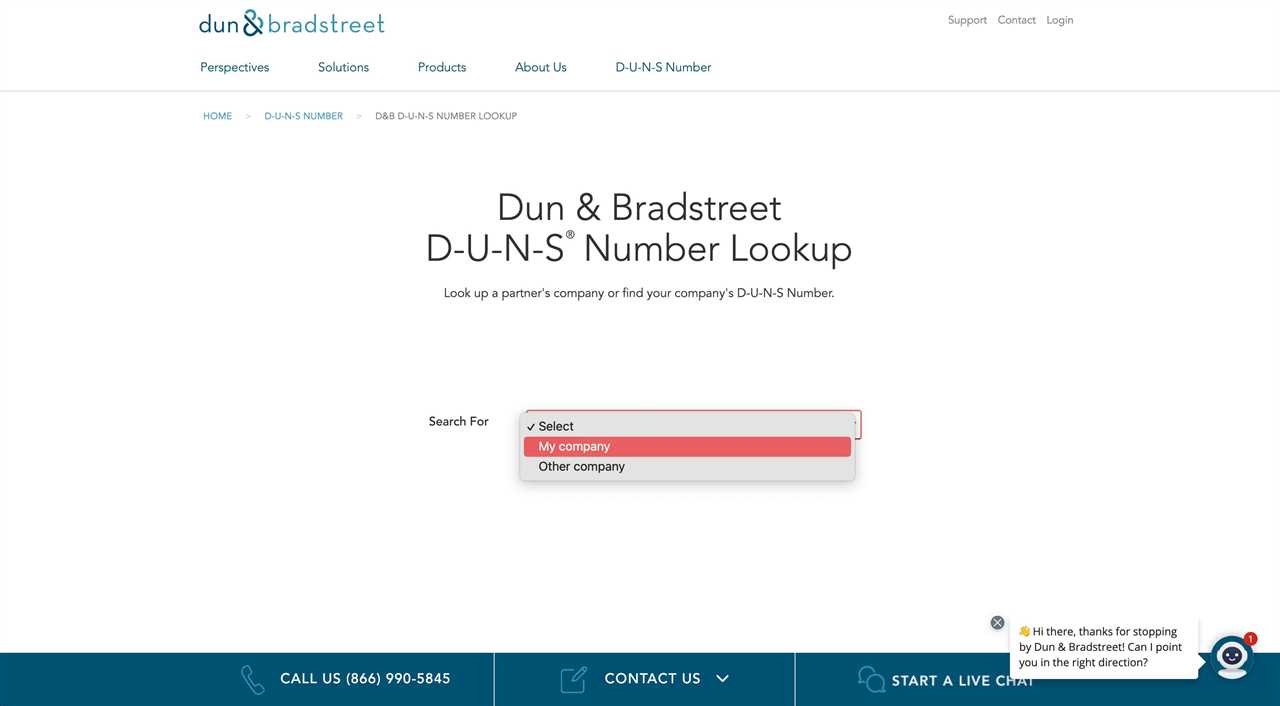Click the 'Search For' label
Viewport: 1280px width, 706px height.
458,421
